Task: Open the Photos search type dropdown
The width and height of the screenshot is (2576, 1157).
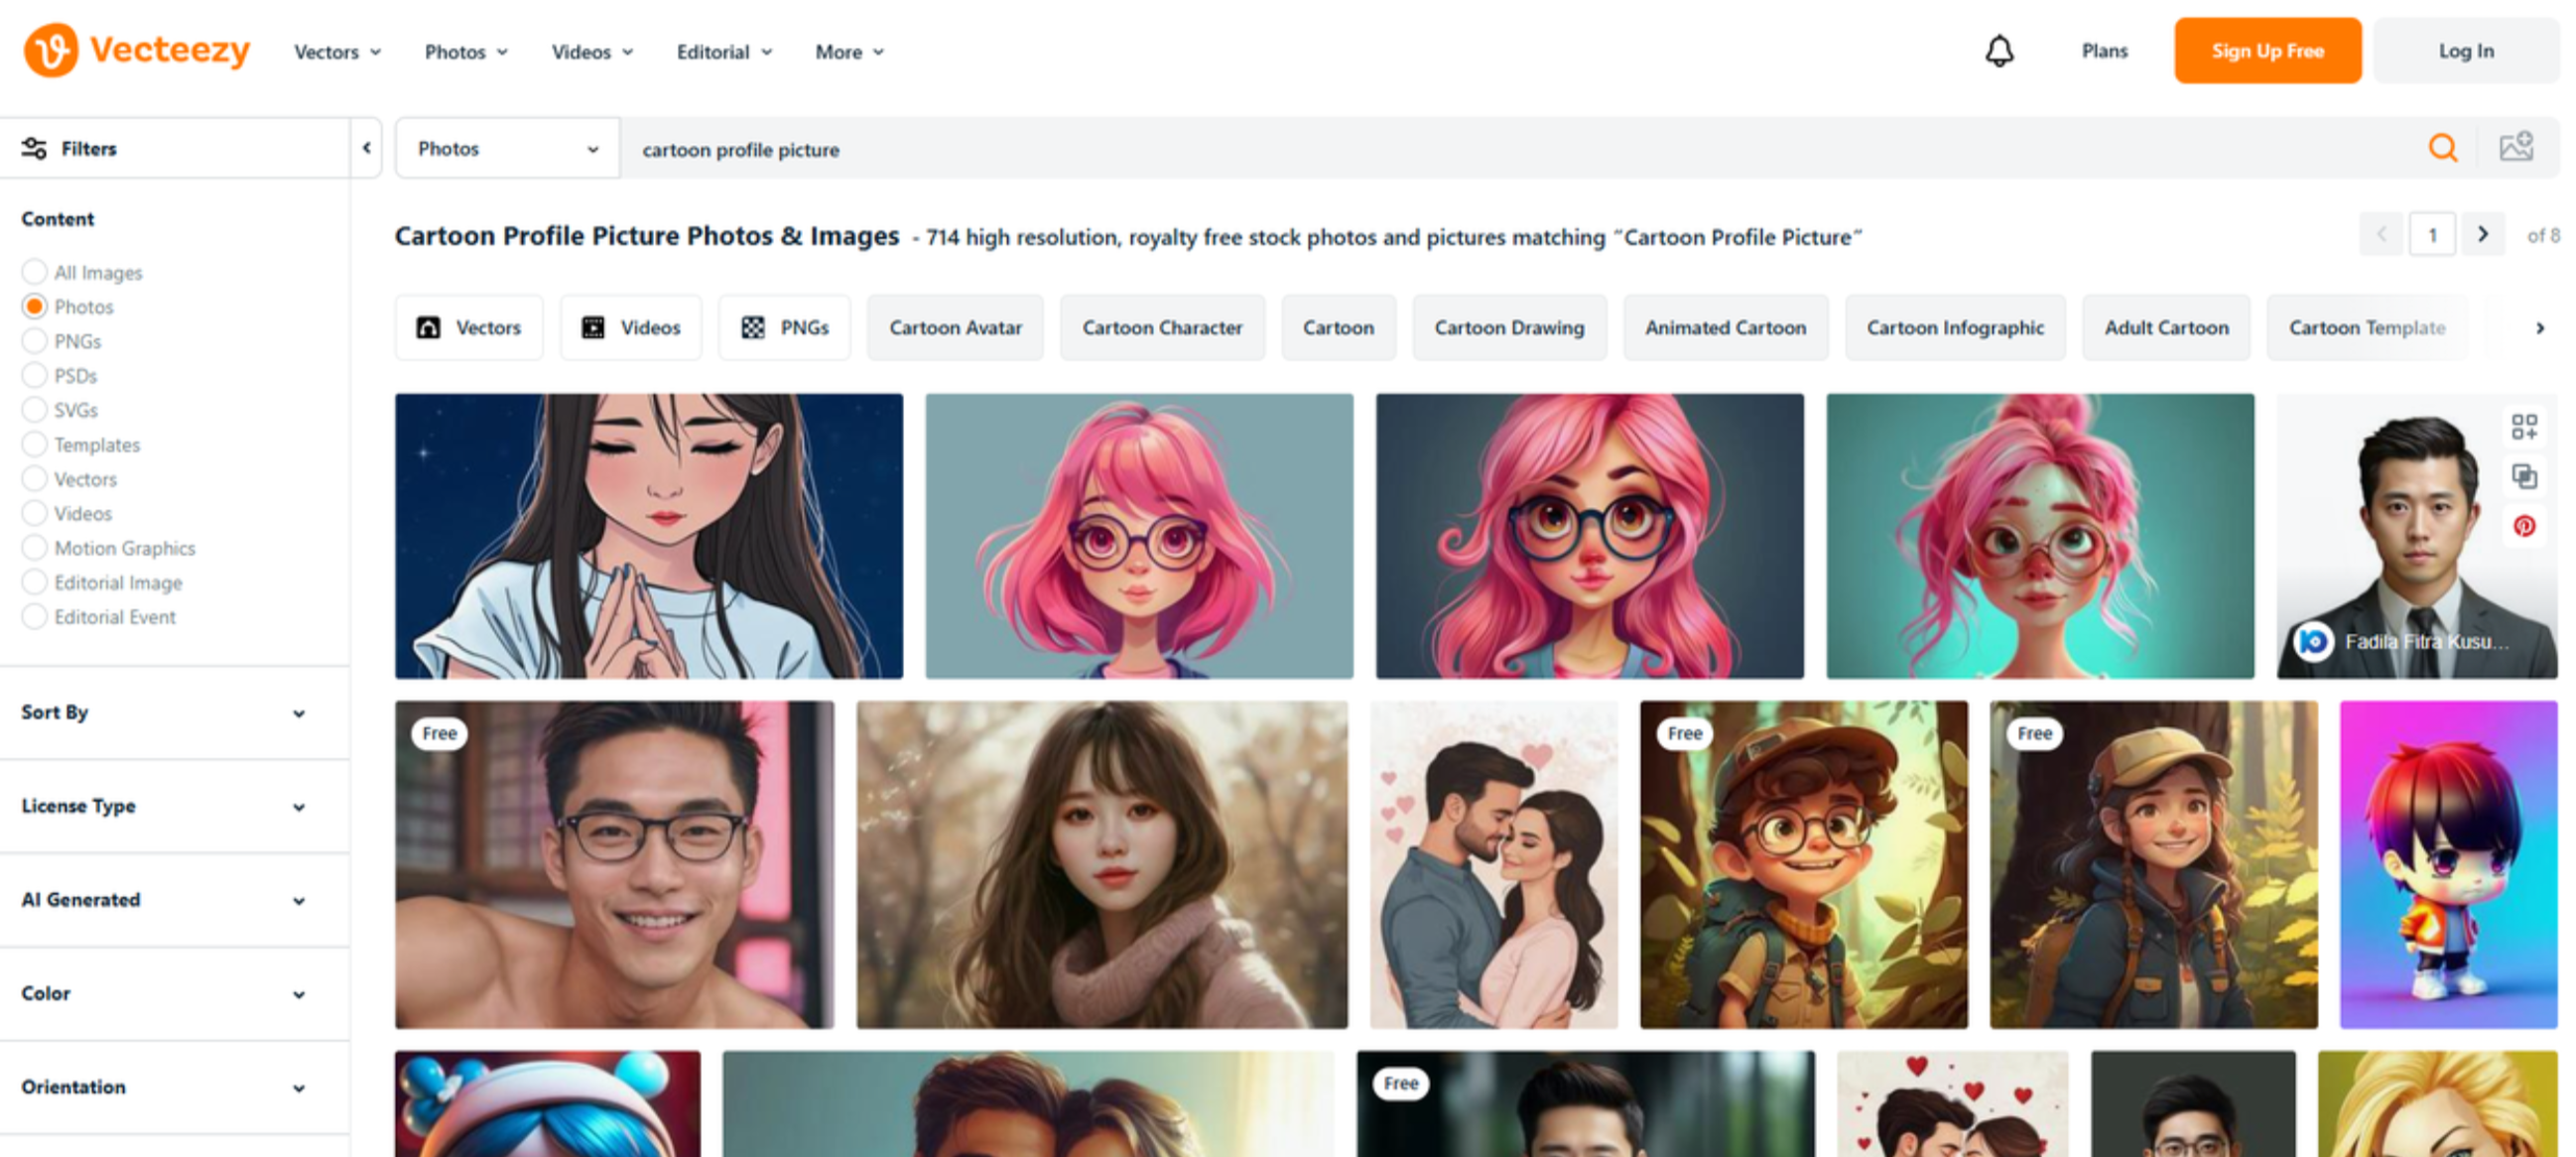Action: [x=507, y=148]
